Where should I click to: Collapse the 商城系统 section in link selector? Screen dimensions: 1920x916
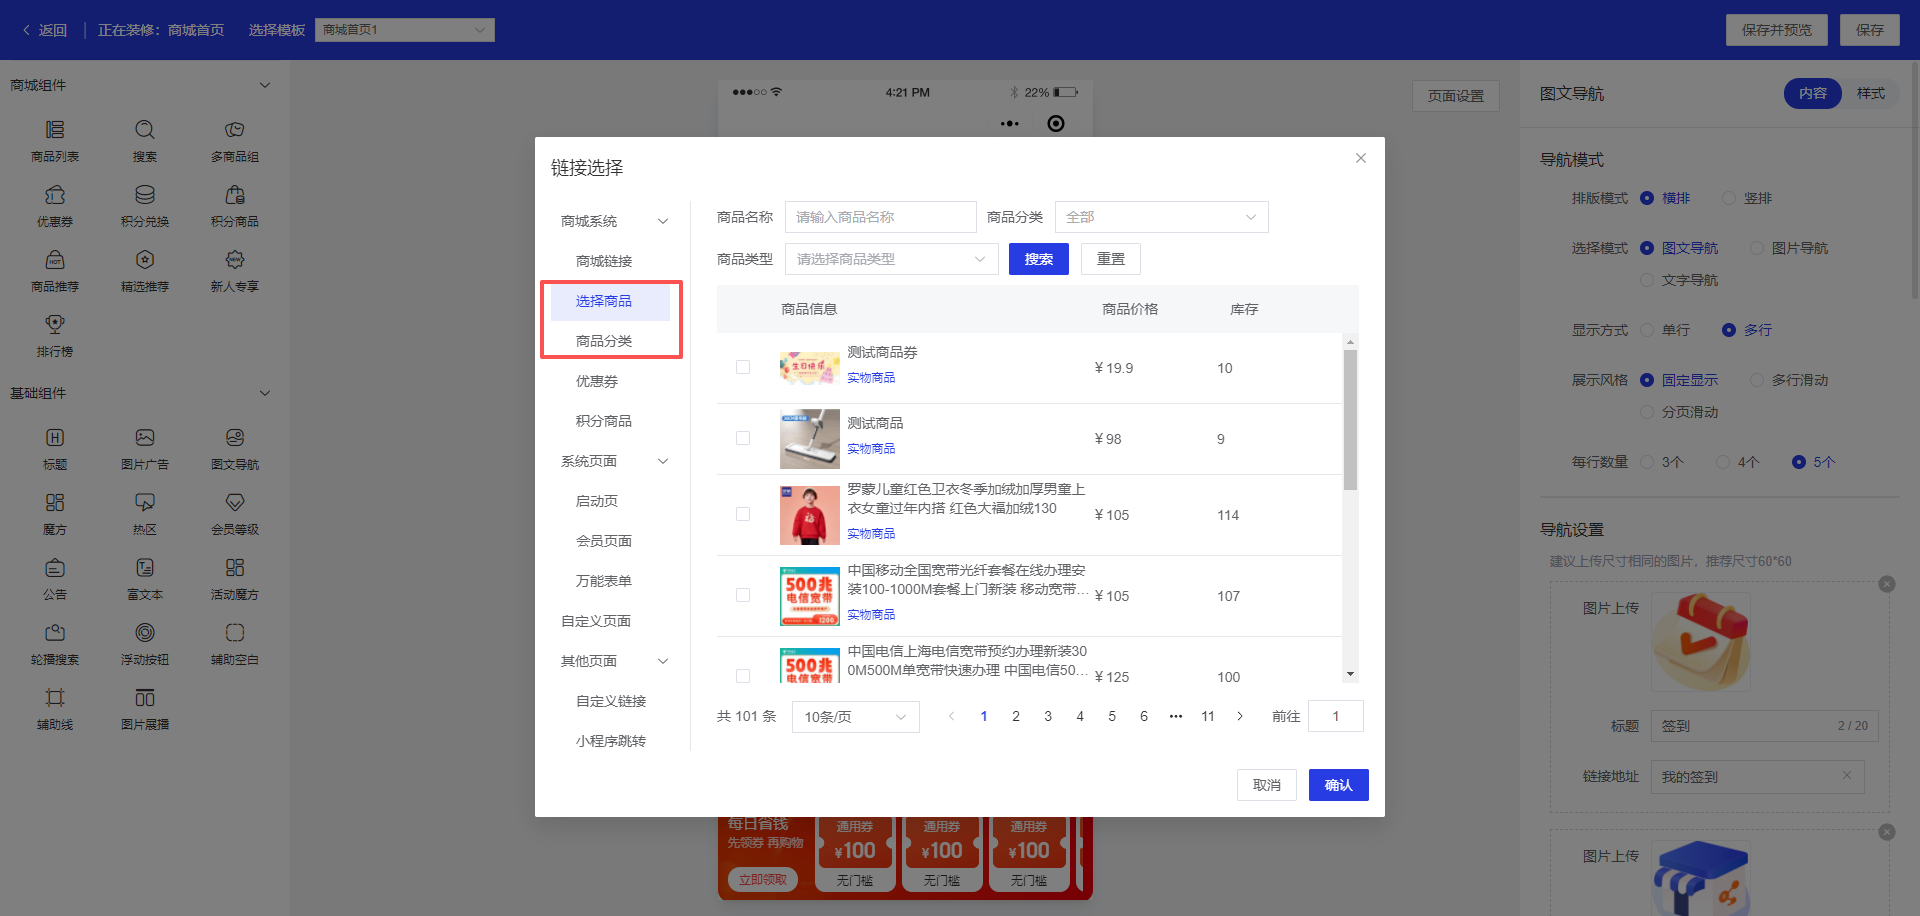point(663,221)
